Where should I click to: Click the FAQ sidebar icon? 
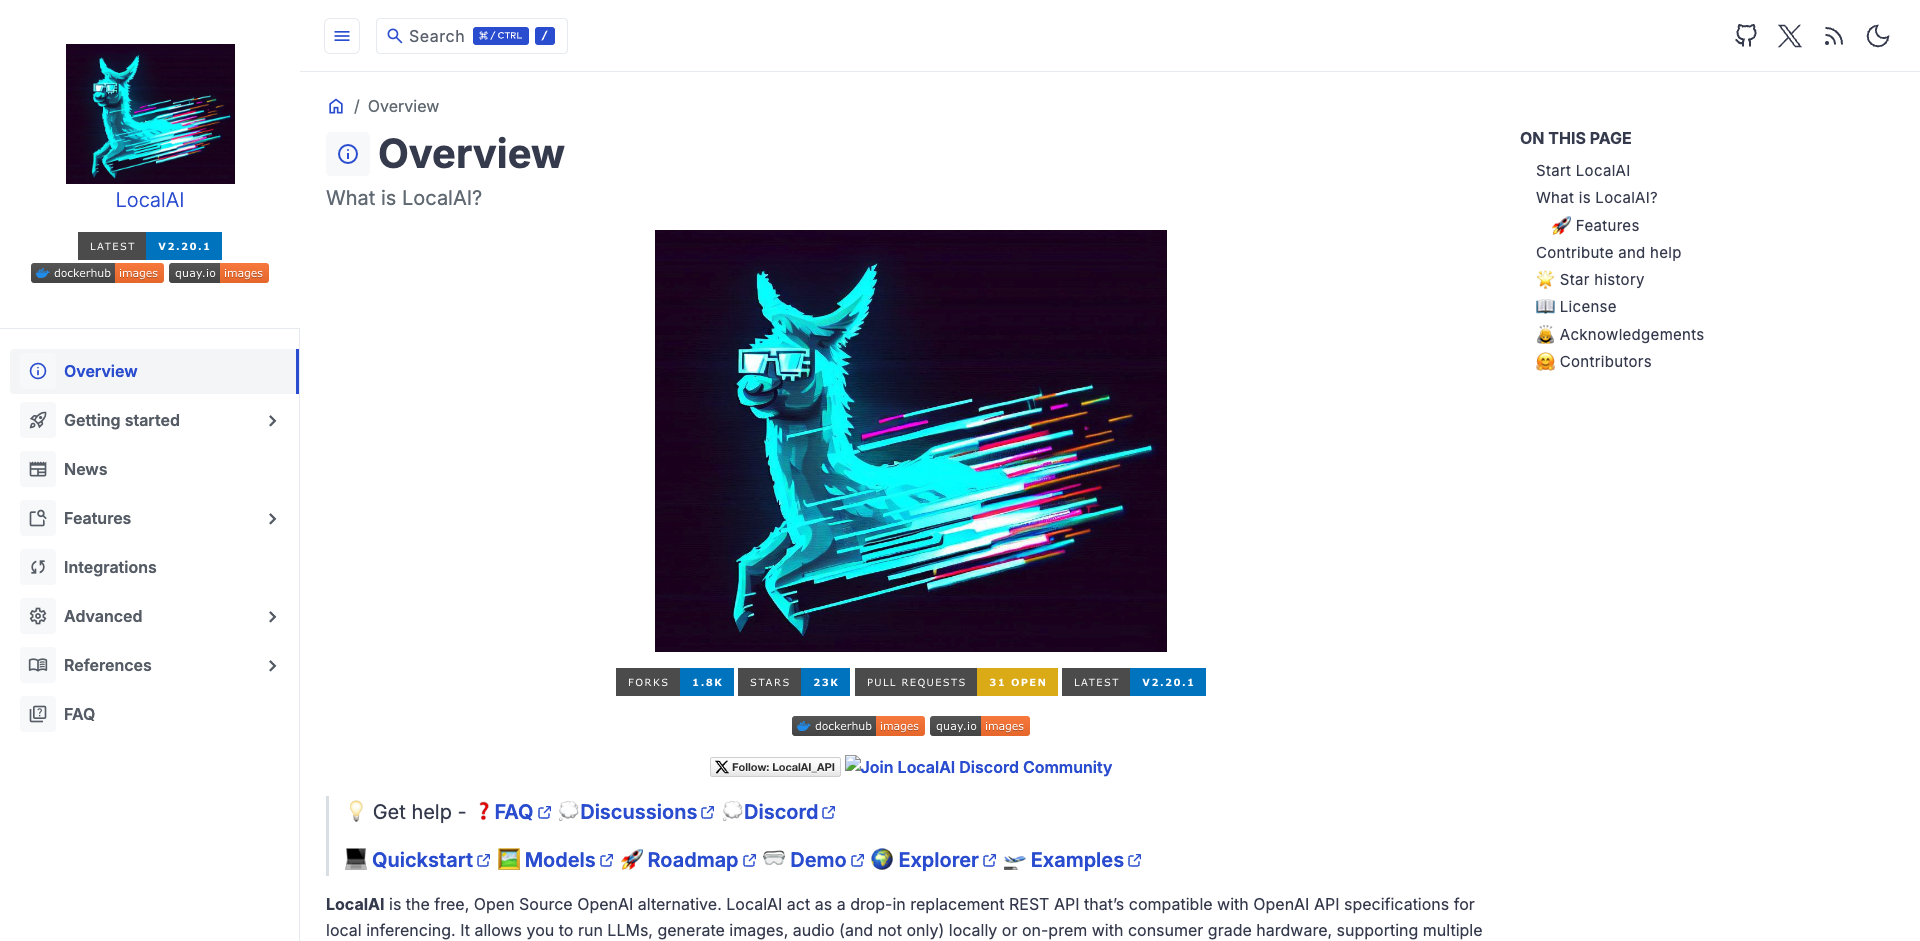coord(38,714)
